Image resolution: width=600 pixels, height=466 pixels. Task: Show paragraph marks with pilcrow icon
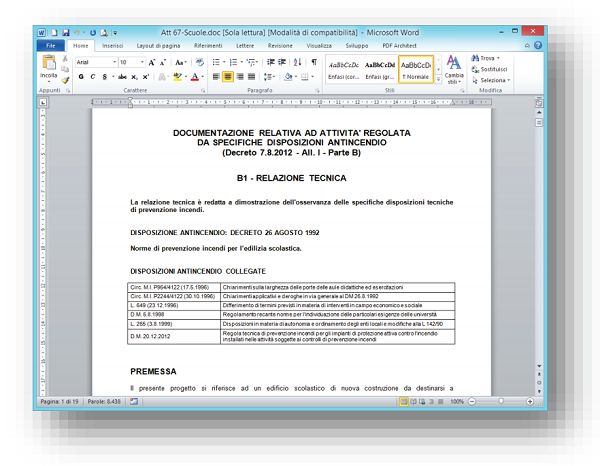point(313,61)
